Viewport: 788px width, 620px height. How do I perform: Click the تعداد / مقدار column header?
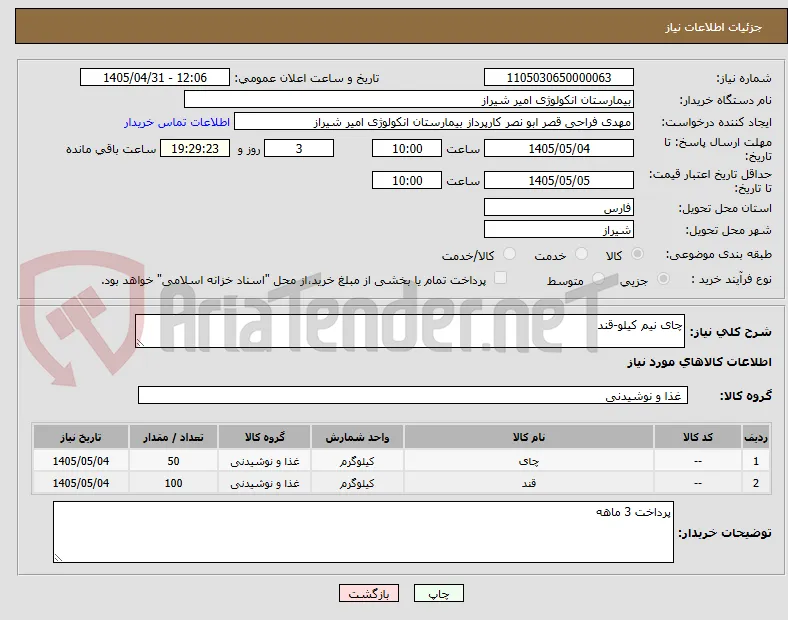173,437
